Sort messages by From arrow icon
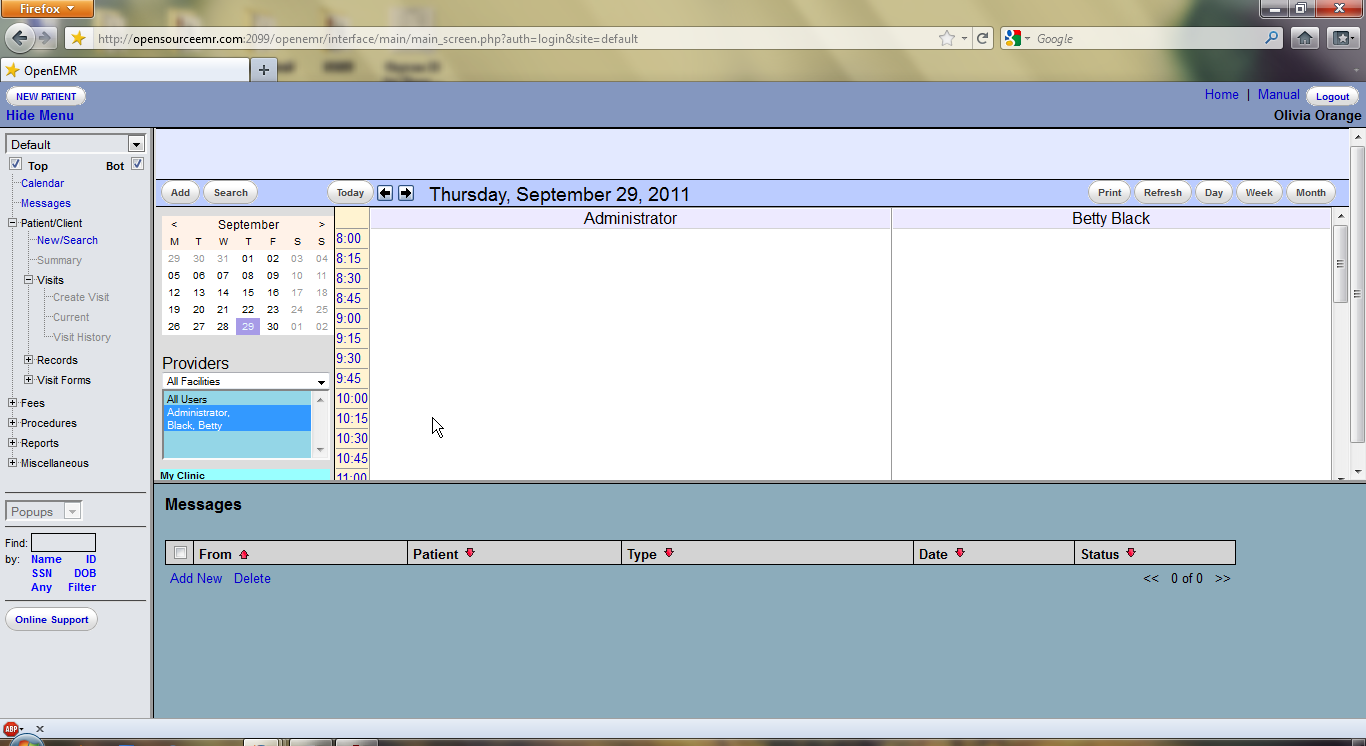 click(244, 554)
